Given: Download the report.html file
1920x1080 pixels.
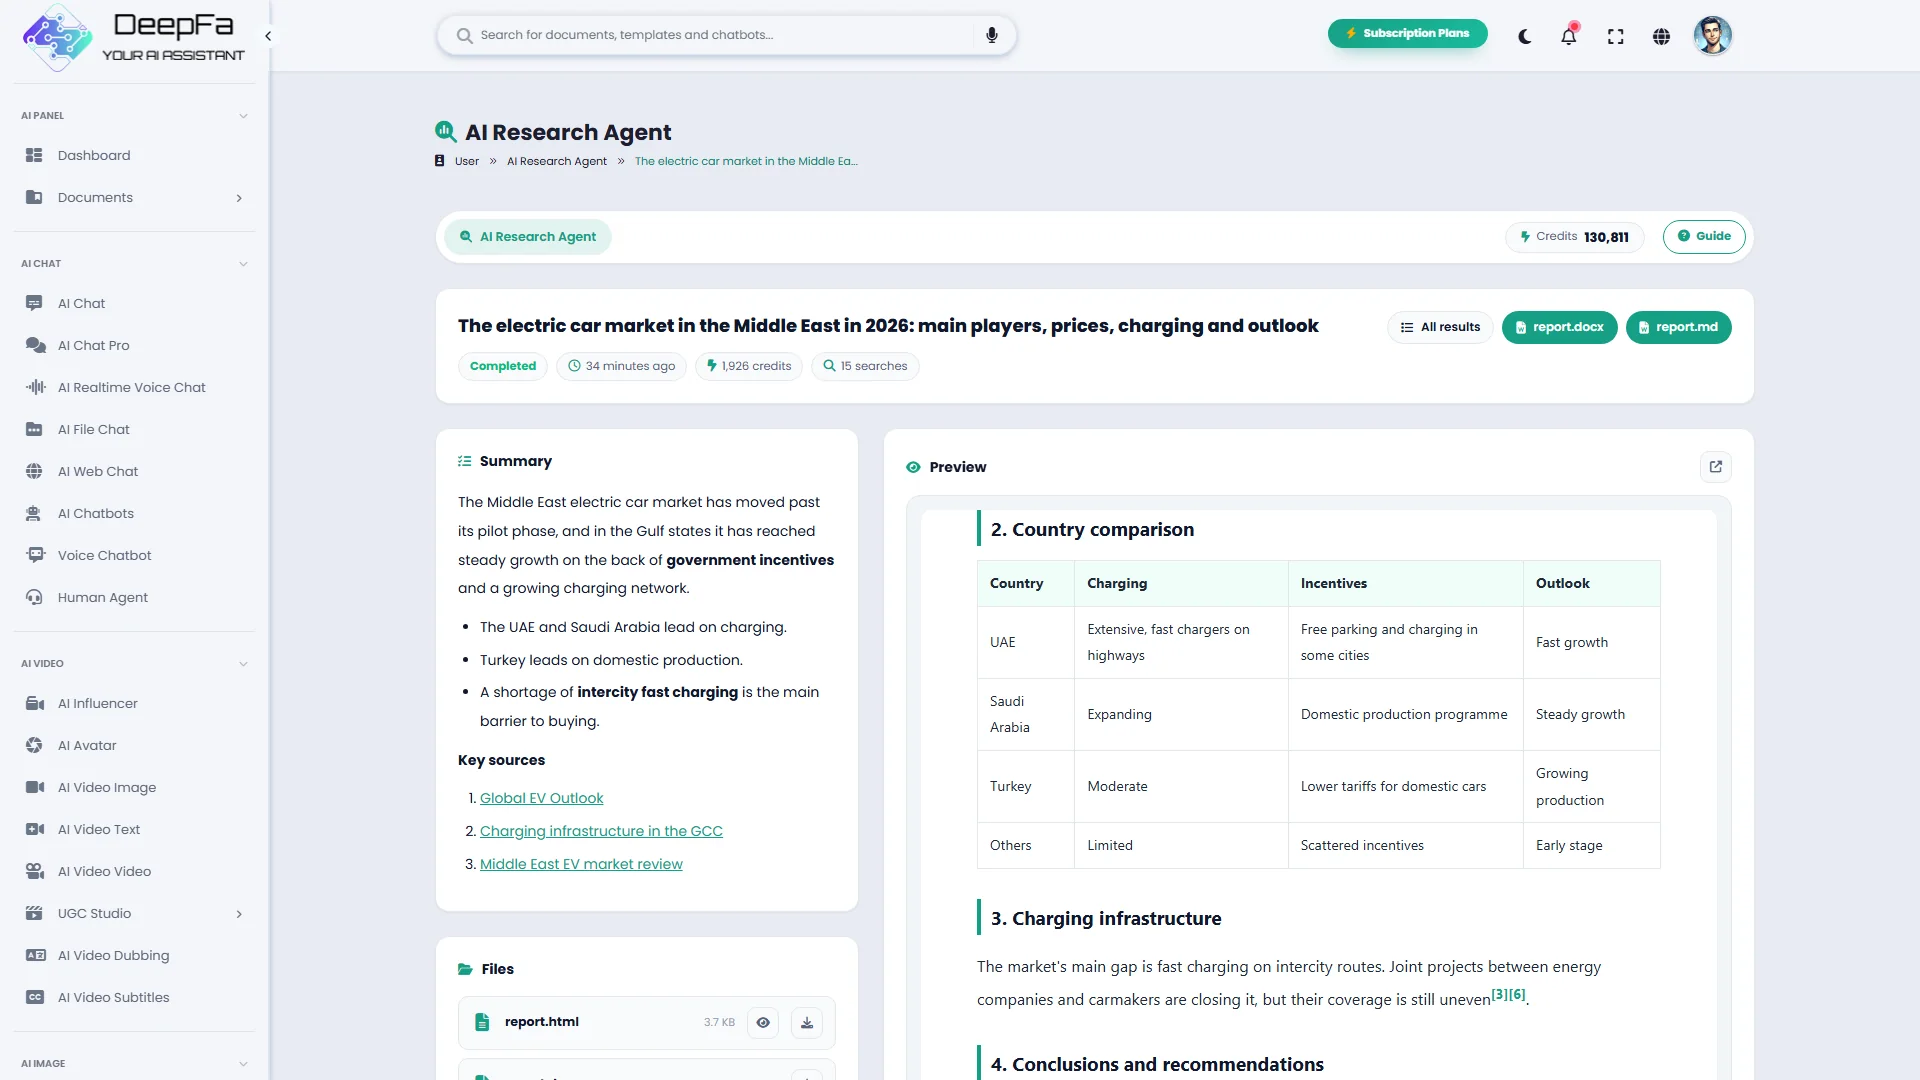Looking at the screenshot, I should tap(807, 1022).
